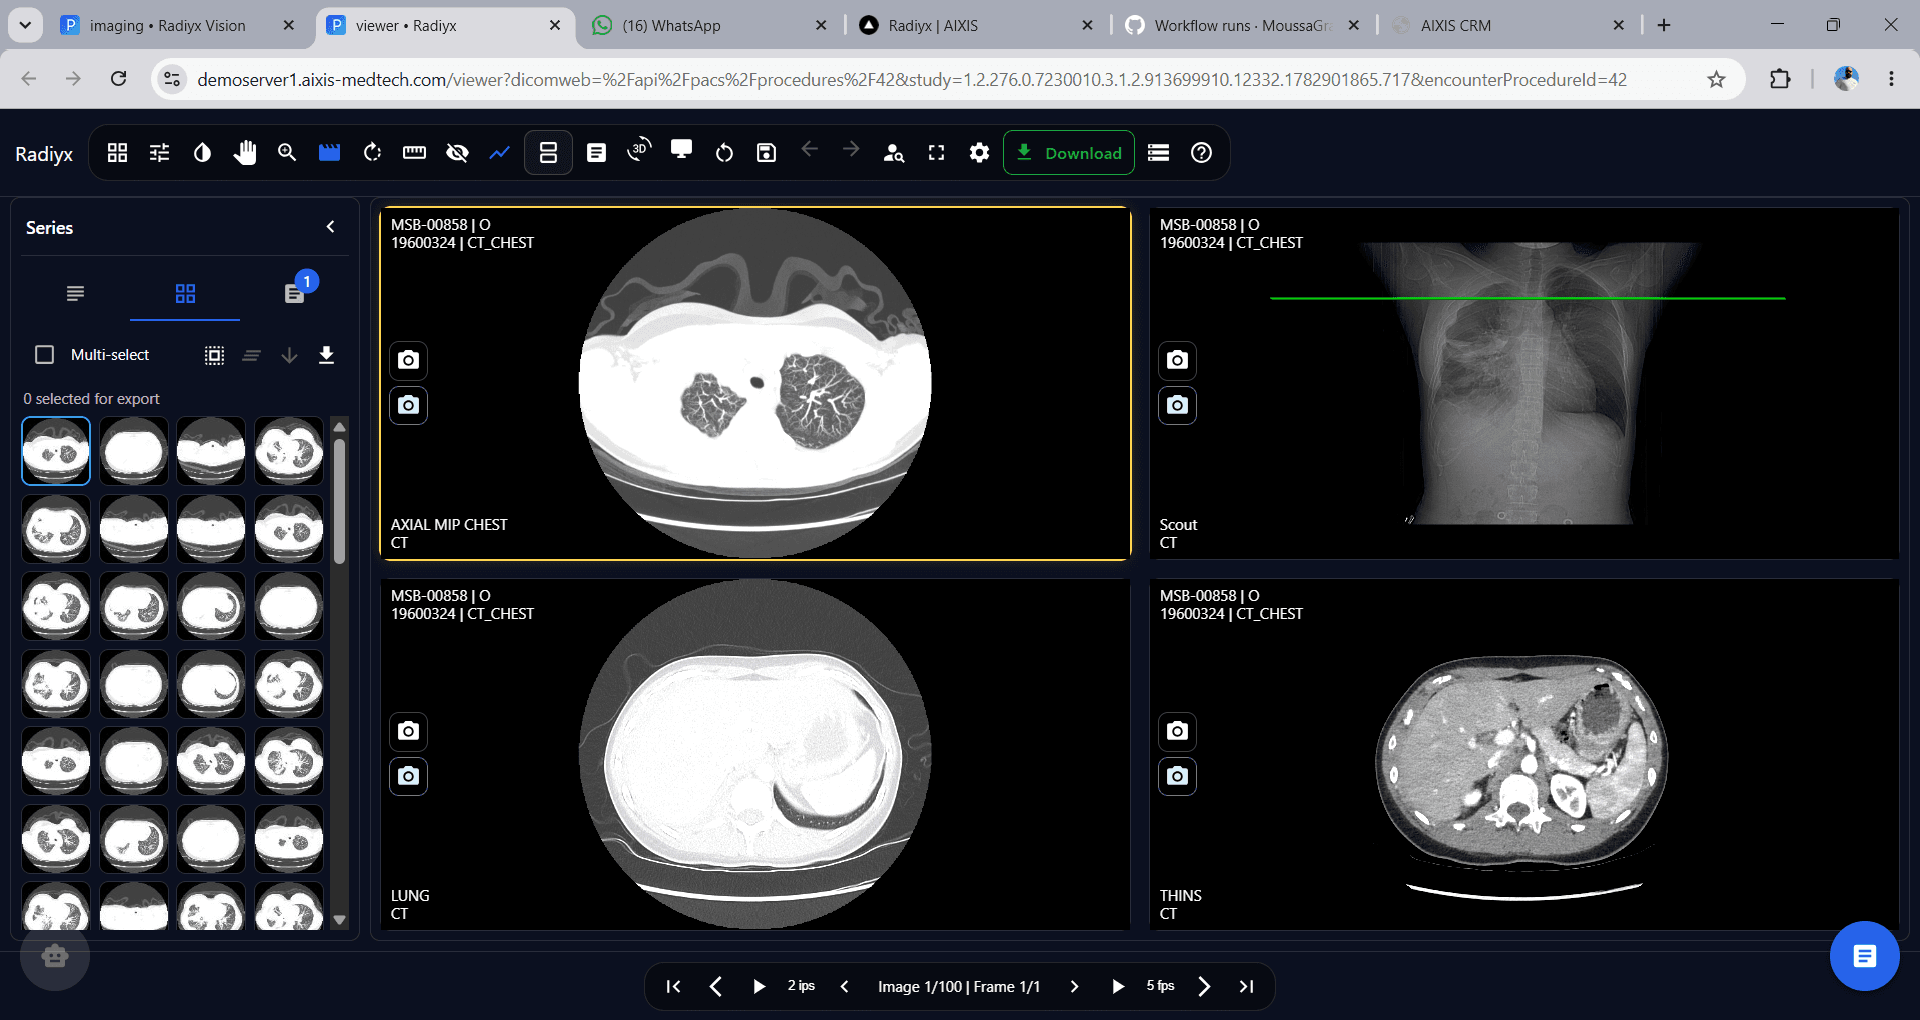The width and height of the screenshot is (1920, 1020).
Task: Select the rotate image tool
Action: [x=372, y=153]
